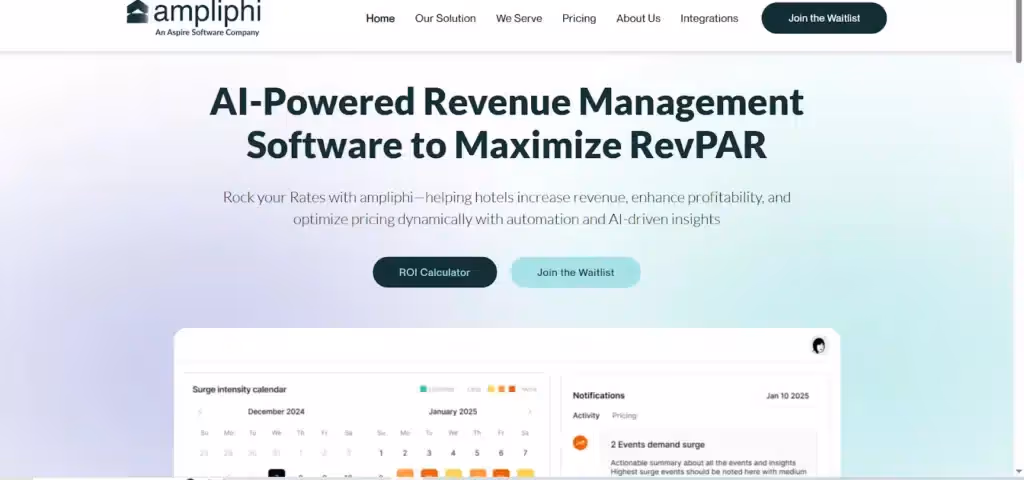Click the dark orange high-intensity legend swatch
Image resolution: width=1024 pixels, height=480 pixels.
pos(512,389)
